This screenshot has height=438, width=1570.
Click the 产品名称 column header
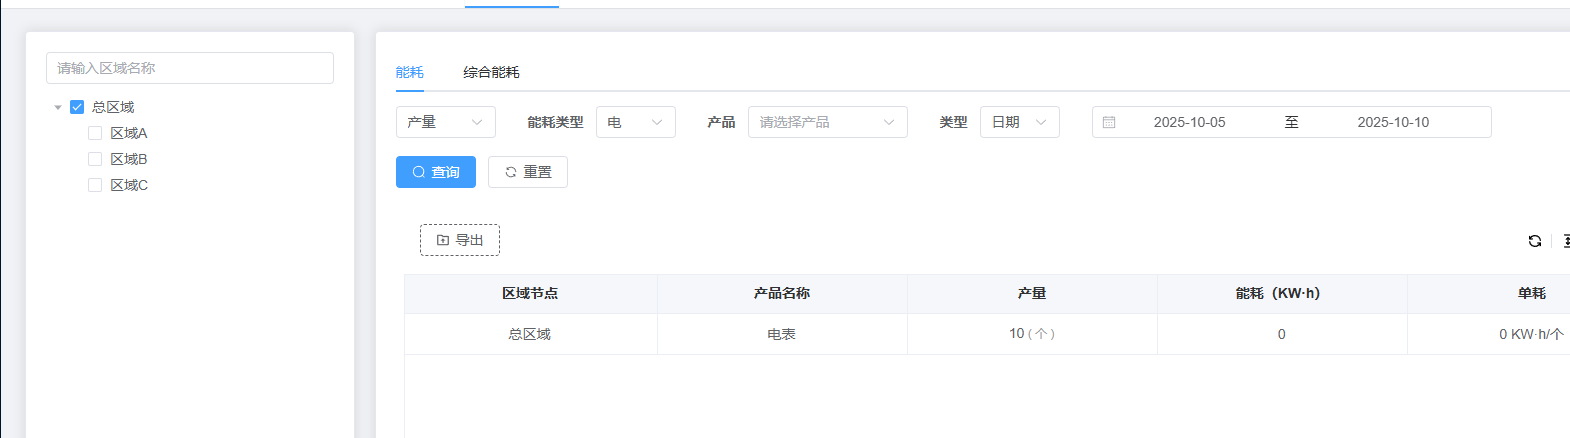click(782, 293)
